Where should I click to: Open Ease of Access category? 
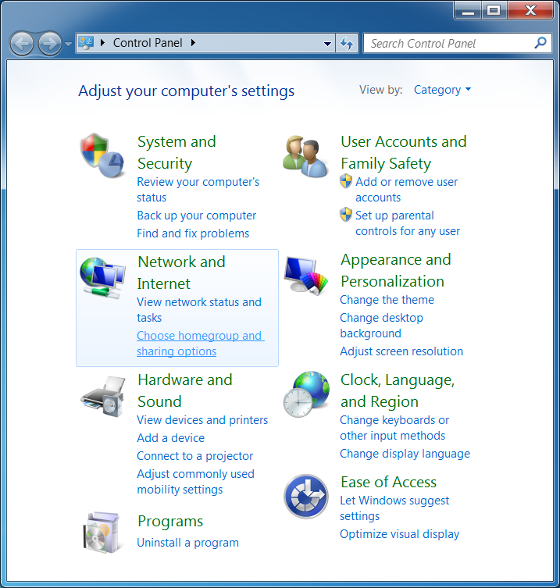(x=388, y=482)
